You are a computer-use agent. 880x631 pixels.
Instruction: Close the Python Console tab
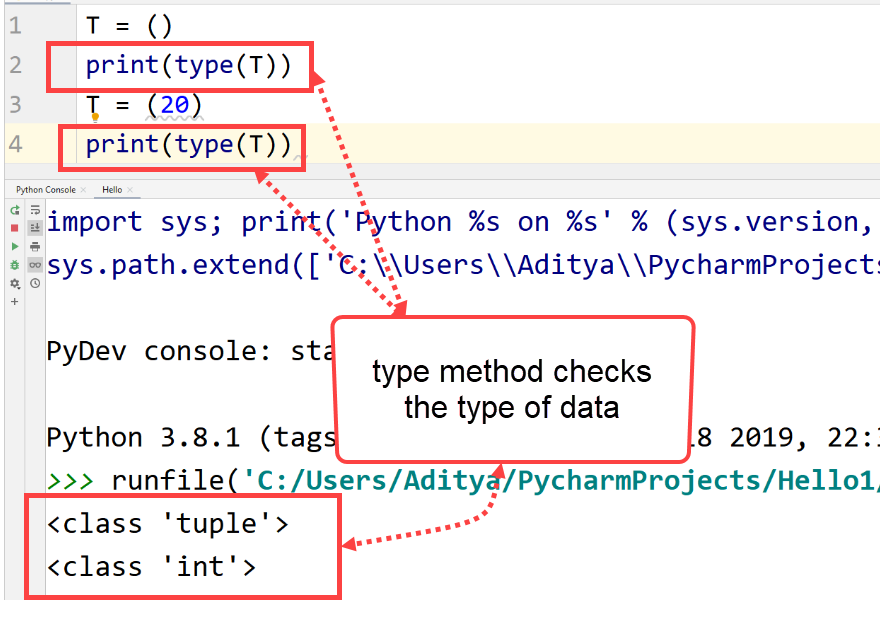(84, 190)
